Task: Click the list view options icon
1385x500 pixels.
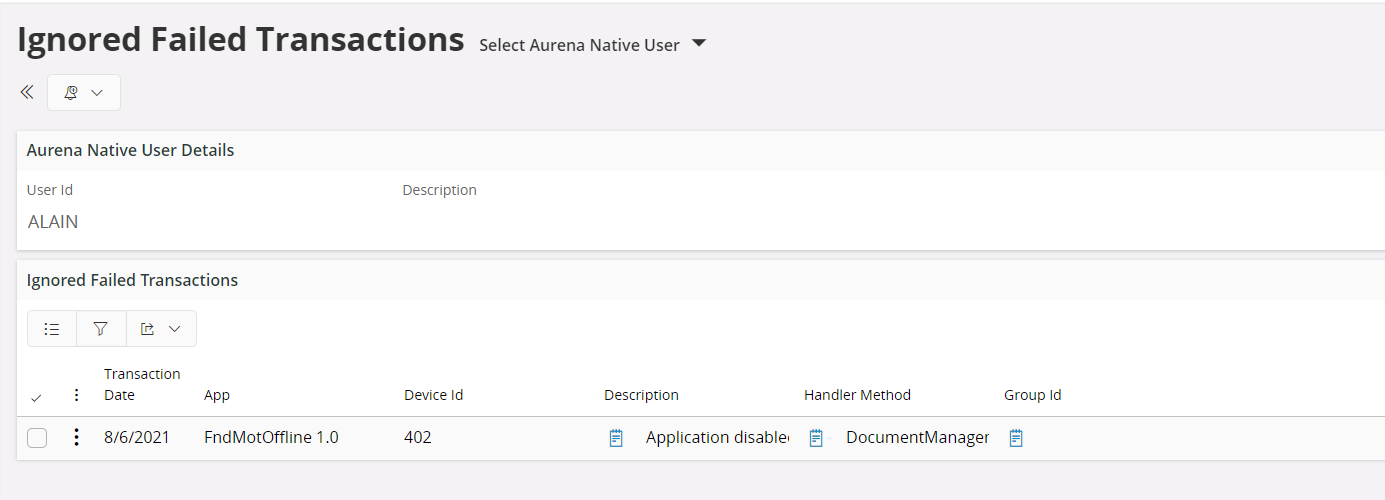Action: pyautogui.click(x=52, y=328)
